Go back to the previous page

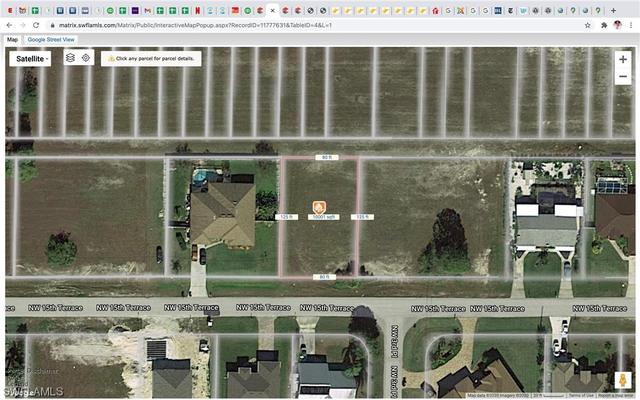pyautogui.click(x=9, y=24)
